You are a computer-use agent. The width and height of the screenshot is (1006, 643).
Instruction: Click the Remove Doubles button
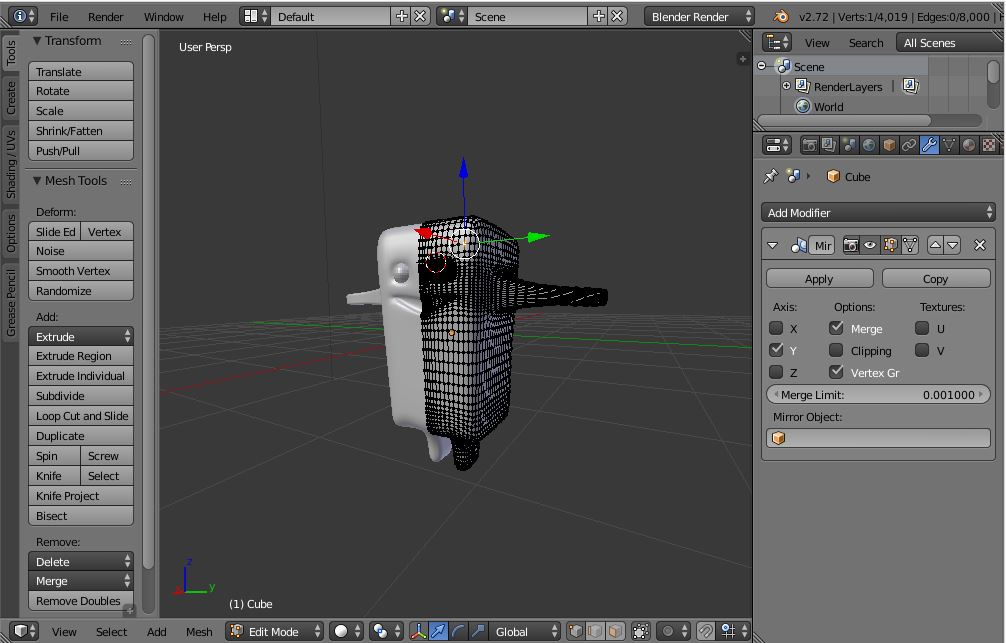point(81,601)
